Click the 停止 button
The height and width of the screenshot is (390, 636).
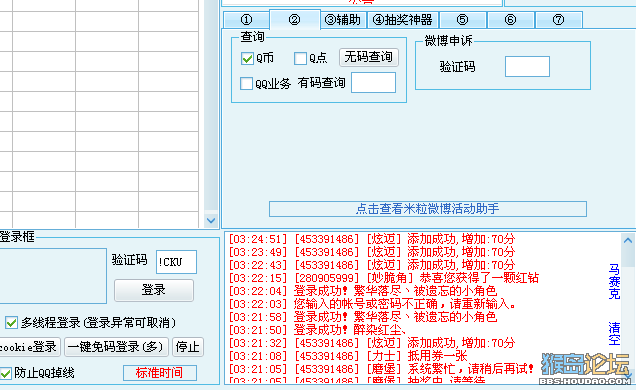click(x=187, y=347)
